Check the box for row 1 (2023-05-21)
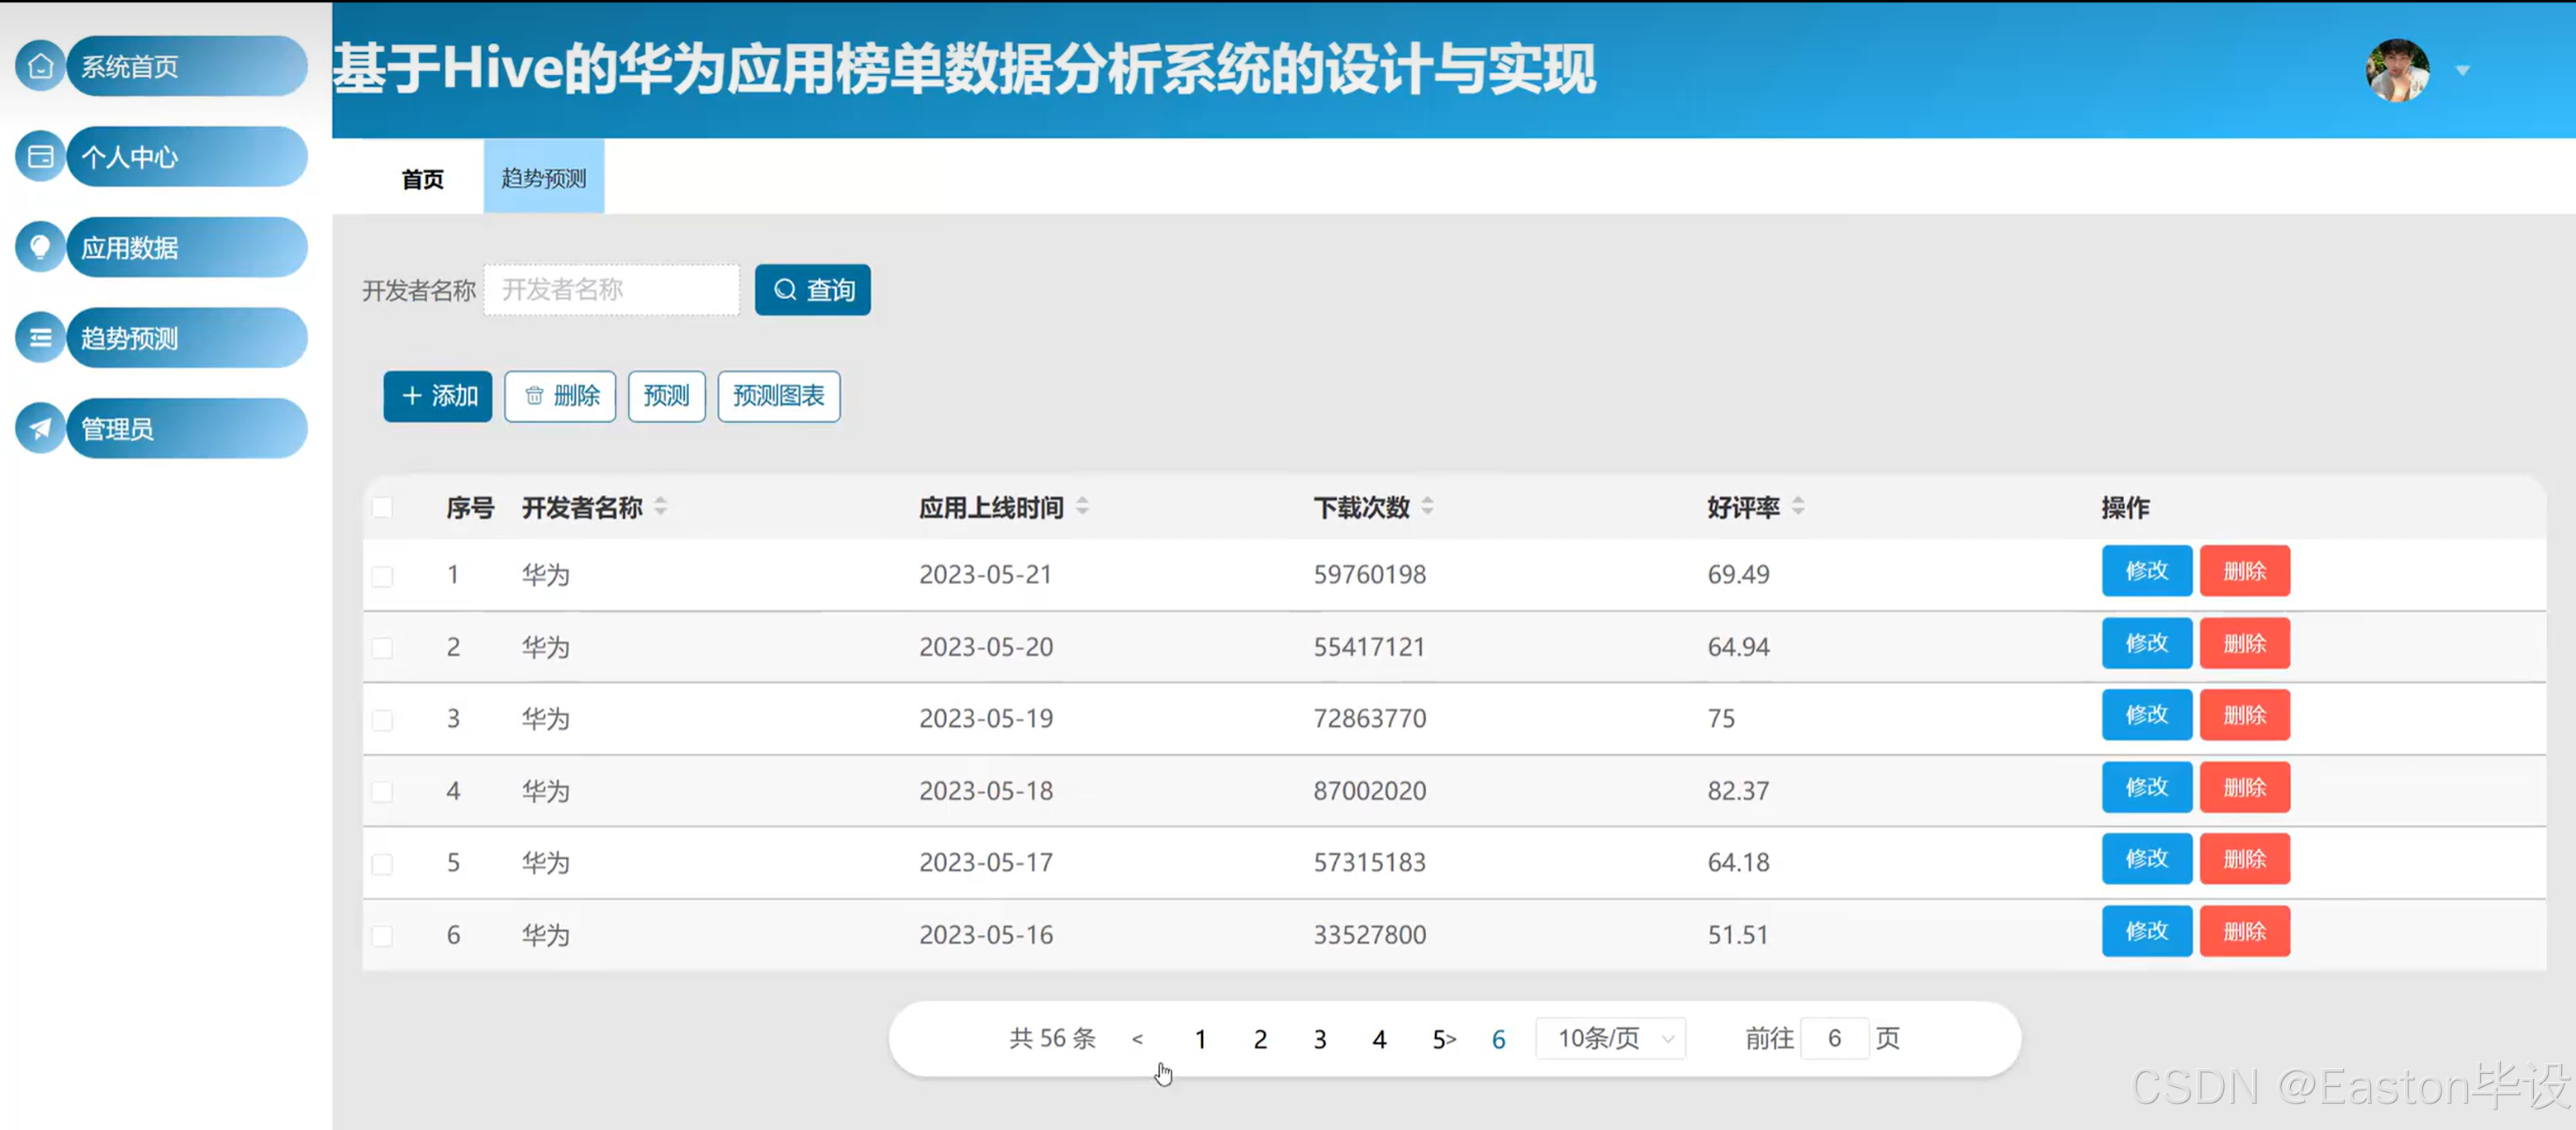This screenshot has width=2576, height=1130. [382, 576]
